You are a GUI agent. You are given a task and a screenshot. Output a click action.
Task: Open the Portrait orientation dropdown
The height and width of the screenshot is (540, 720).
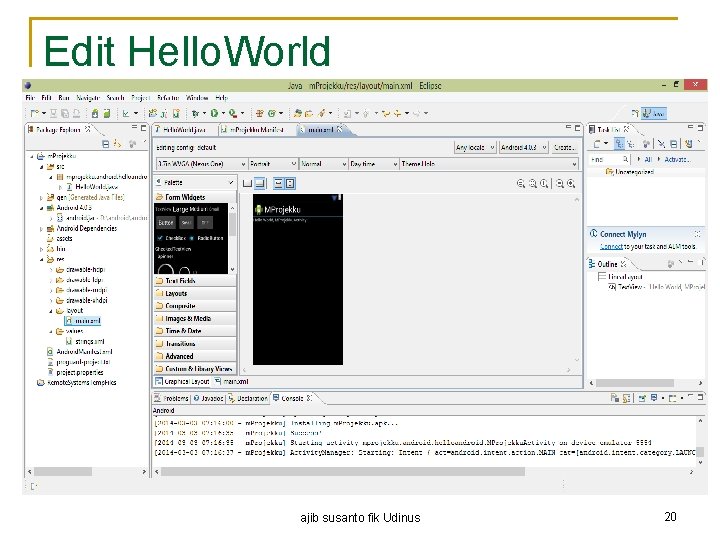point(273,164)
